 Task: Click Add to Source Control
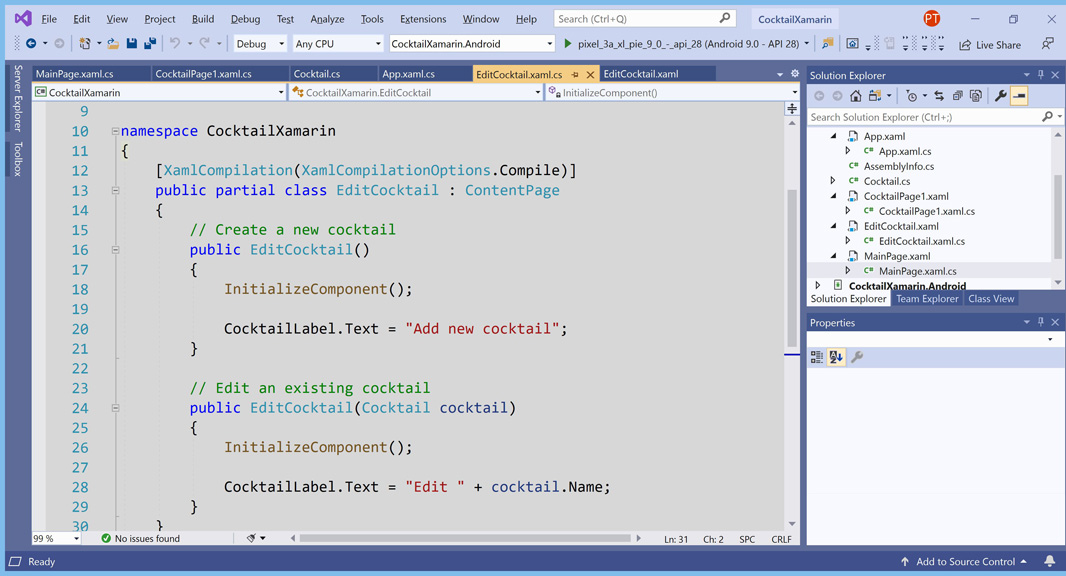coord(965,562)
